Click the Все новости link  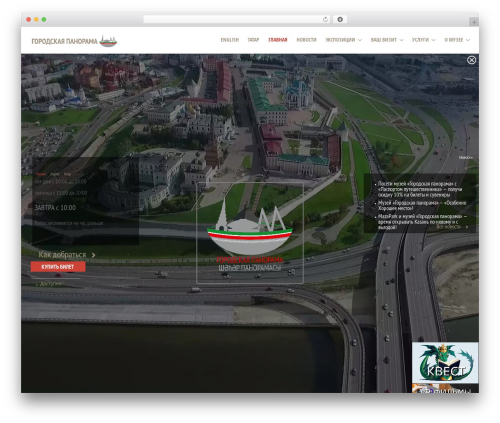click(x=448, y=227)
